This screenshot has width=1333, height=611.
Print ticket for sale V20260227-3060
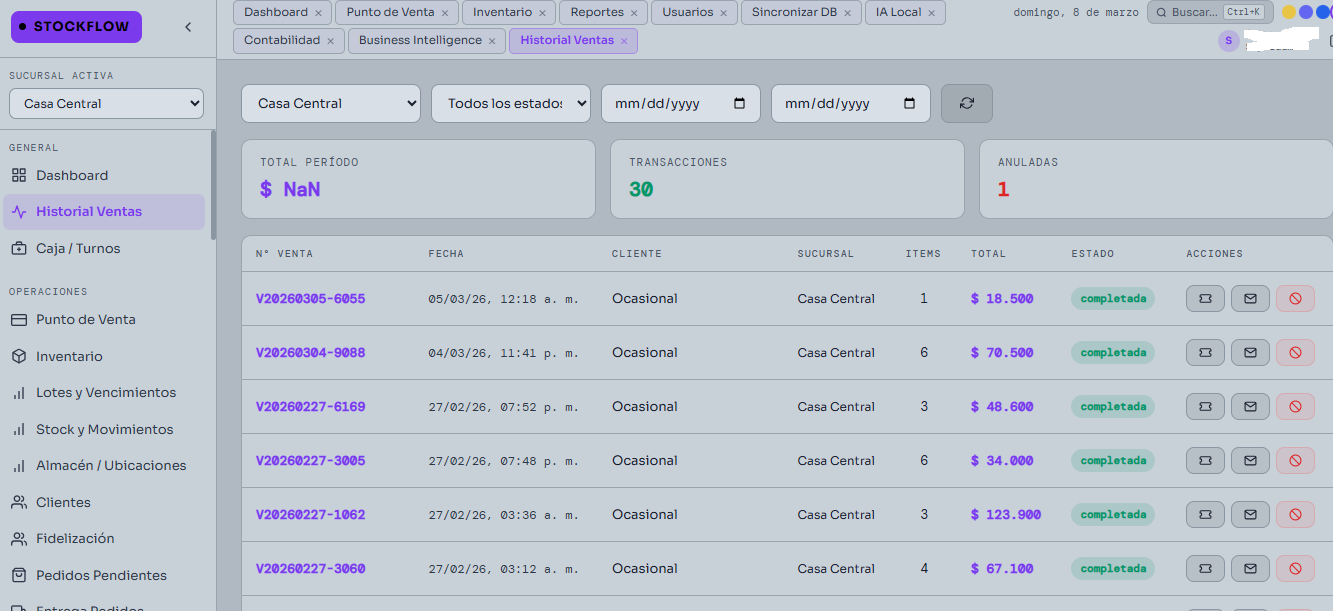[x=1205, y=569]
